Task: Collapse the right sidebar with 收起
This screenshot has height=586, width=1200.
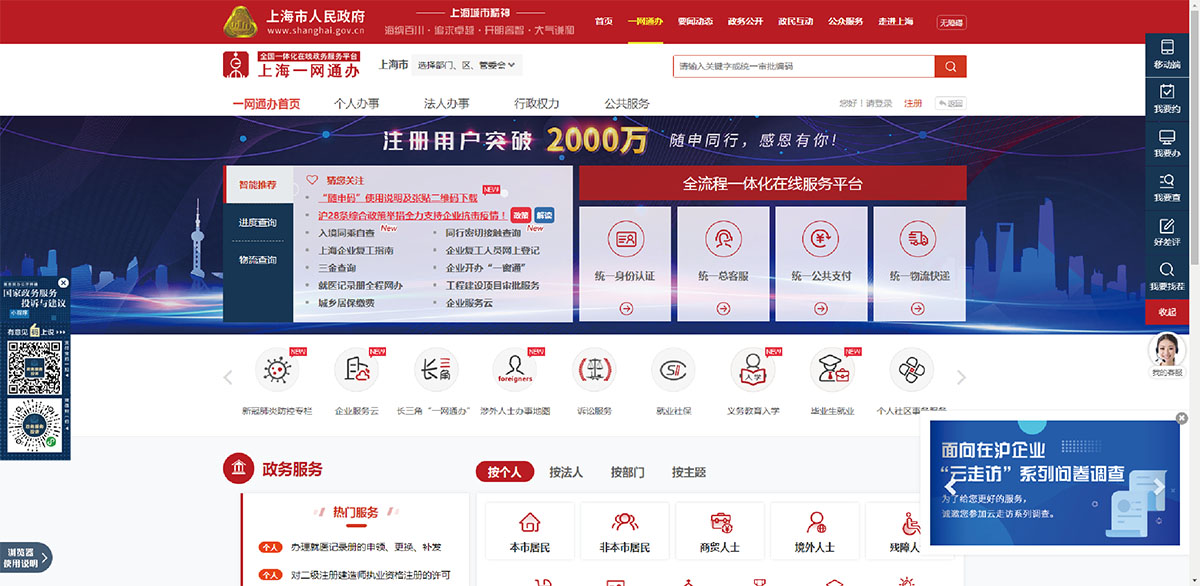Action: [x=1166, y=312]
